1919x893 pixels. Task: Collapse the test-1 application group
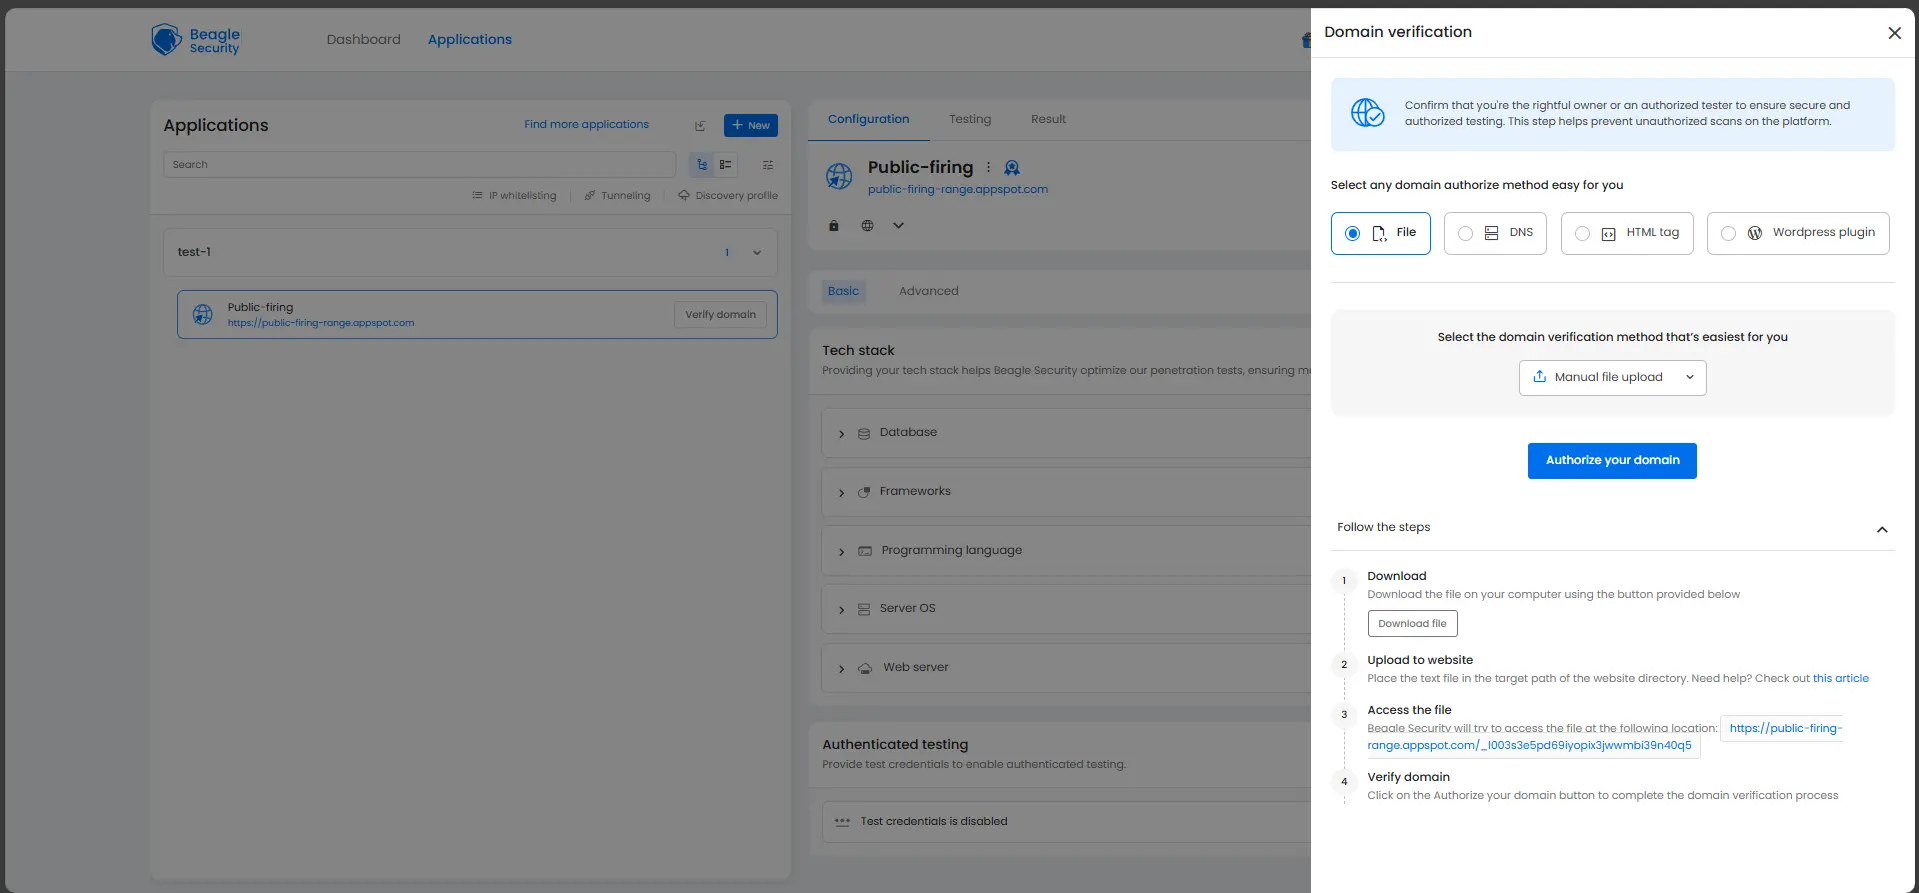pos(757,253)
